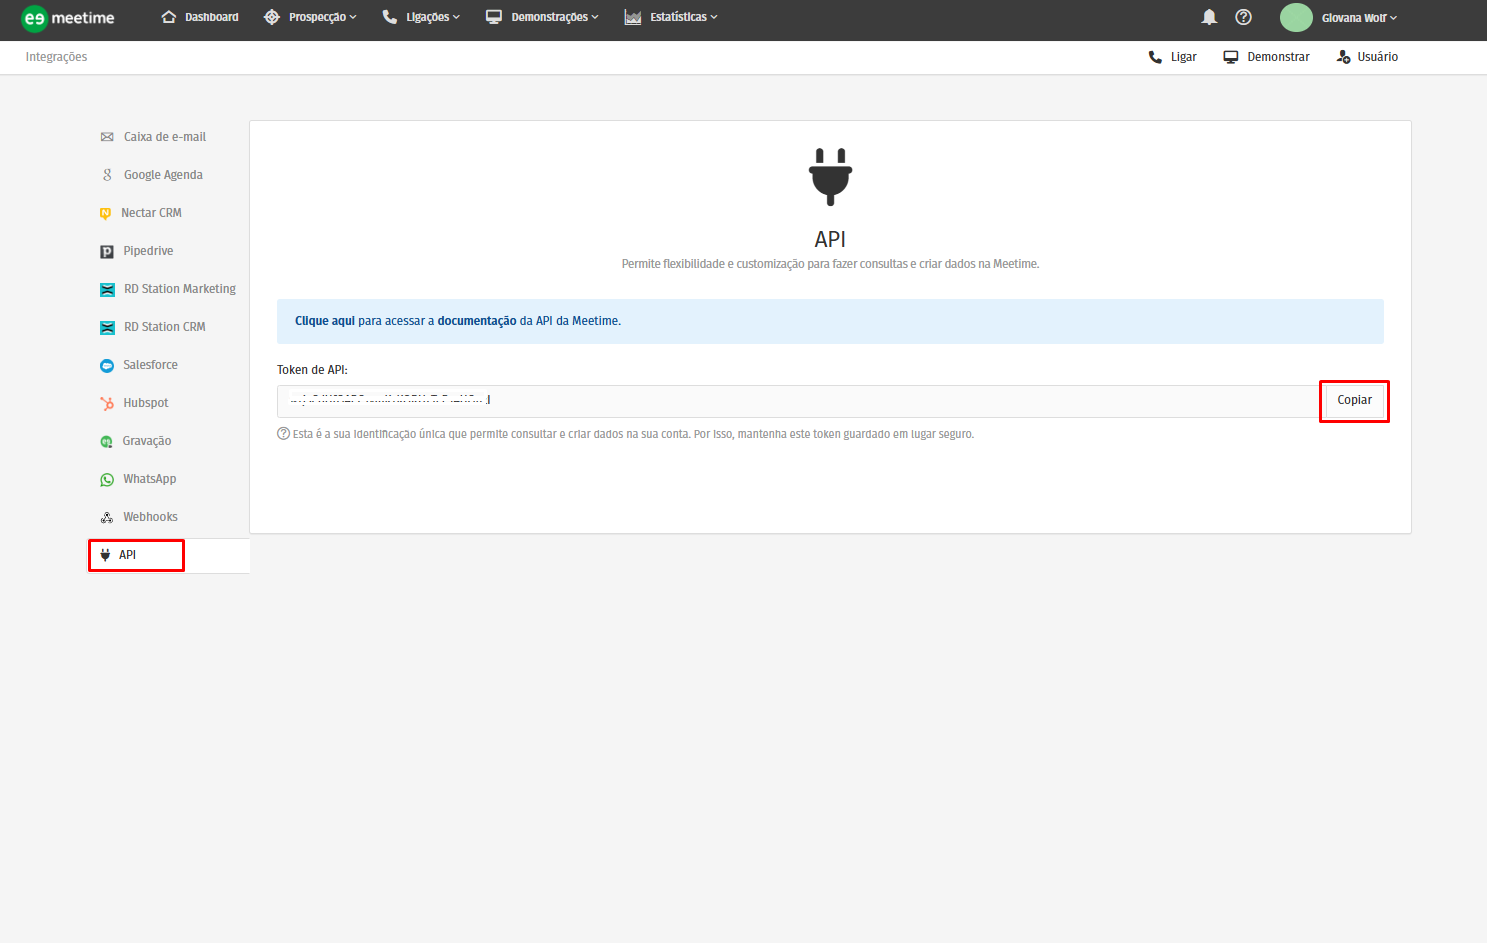The width and height of the screenshot is (1487, 943).
Task: Go to Dashboard in top menu
Action: click(200, 17)
